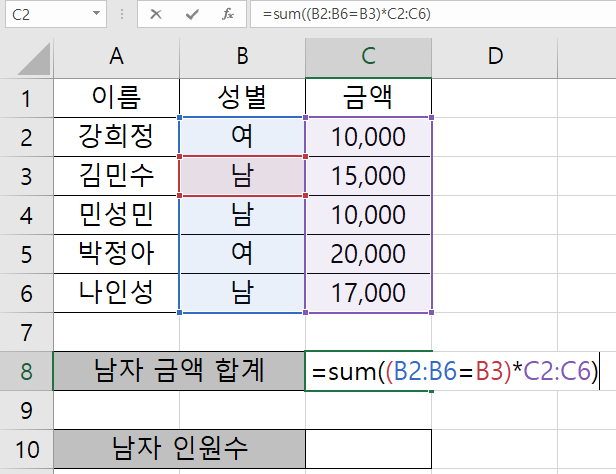Select the cell containing 나인성

(x=116, y=293)
